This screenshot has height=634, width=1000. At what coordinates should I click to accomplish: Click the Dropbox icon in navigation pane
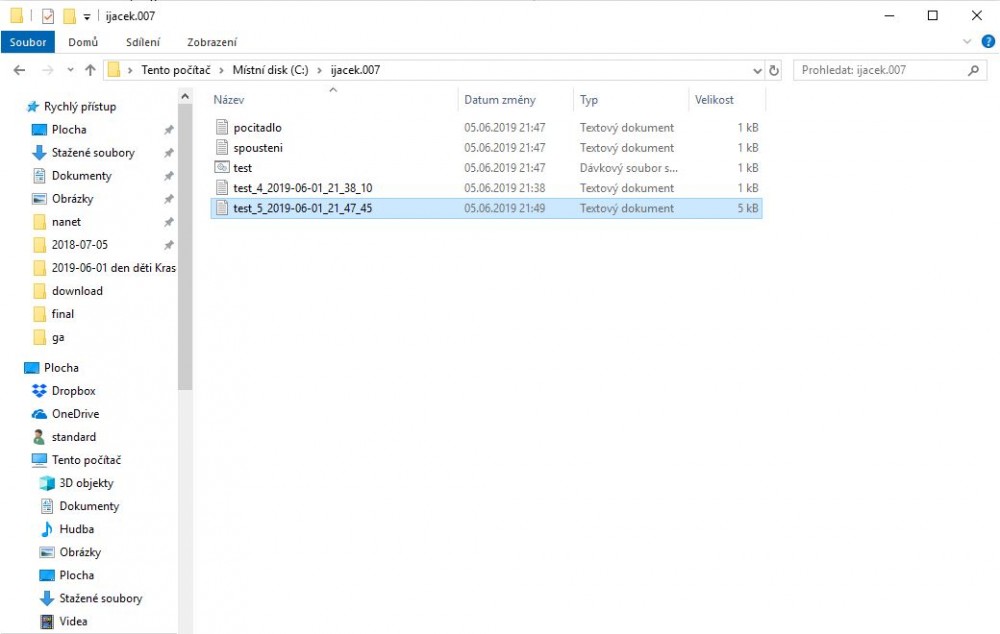(40, 391)
